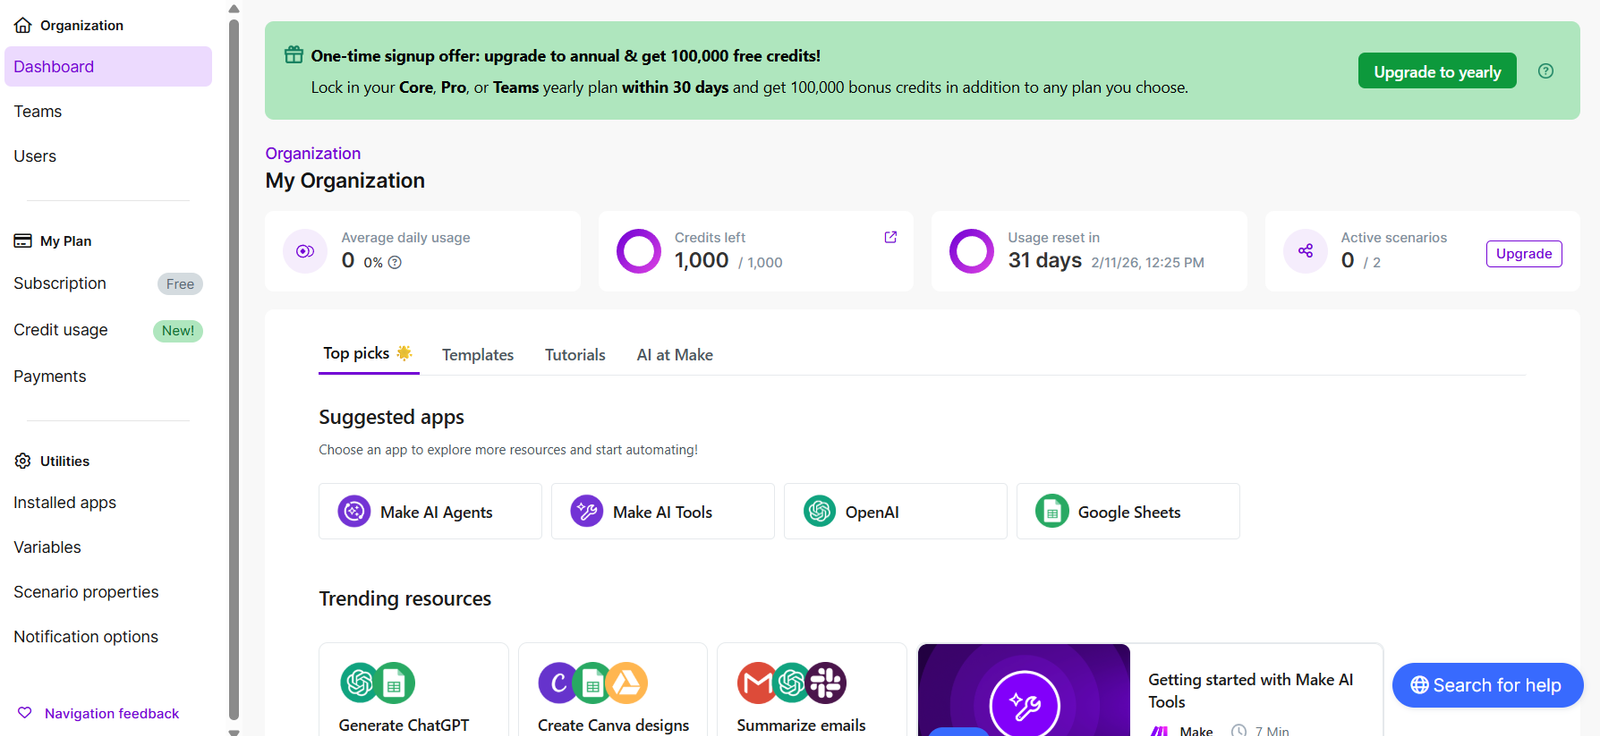Click the OpenAI logo icon

coord(820,511)
